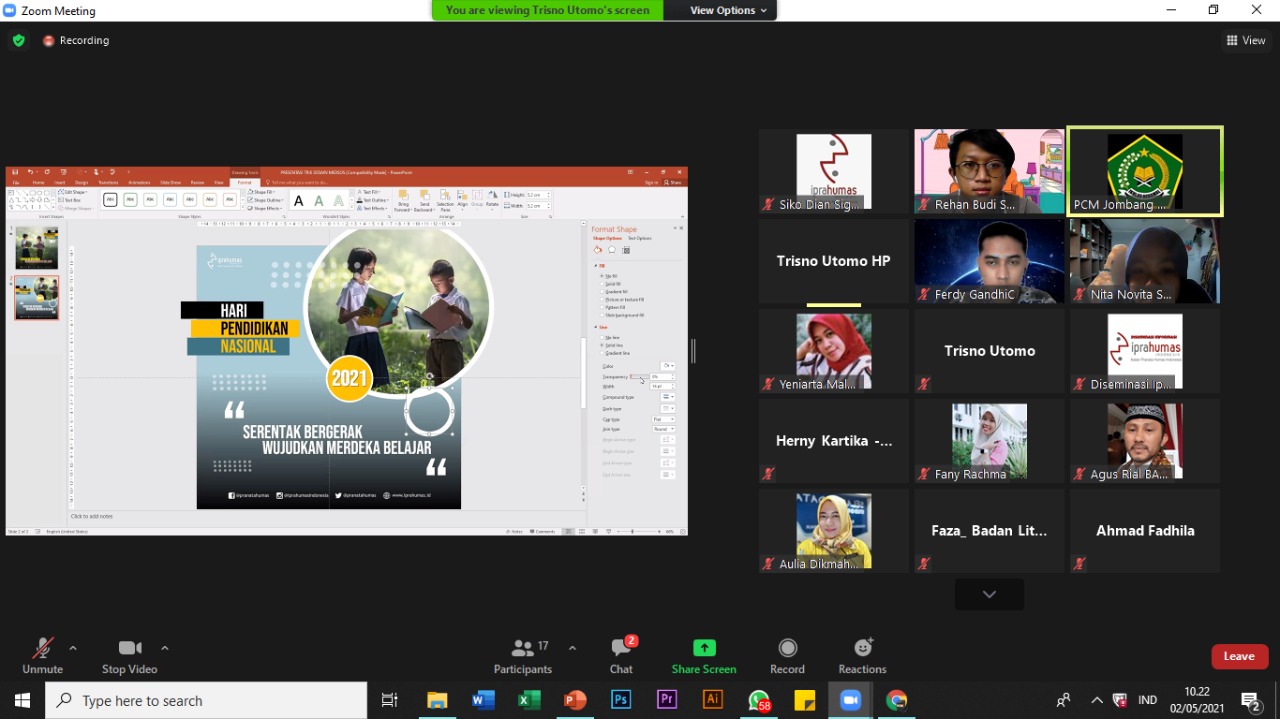Viewport: 1280px width, 719px height.
Task: Change layout using the View button
Action: click(x=1246, y=41)
